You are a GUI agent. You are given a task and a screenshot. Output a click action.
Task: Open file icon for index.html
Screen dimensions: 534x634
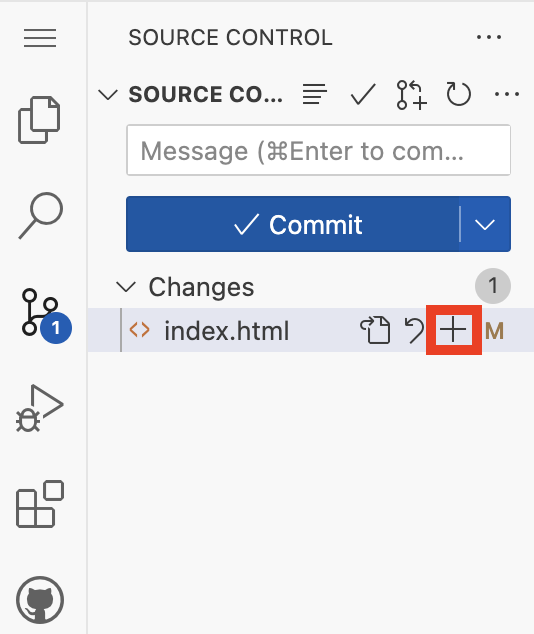pos(375,330)
